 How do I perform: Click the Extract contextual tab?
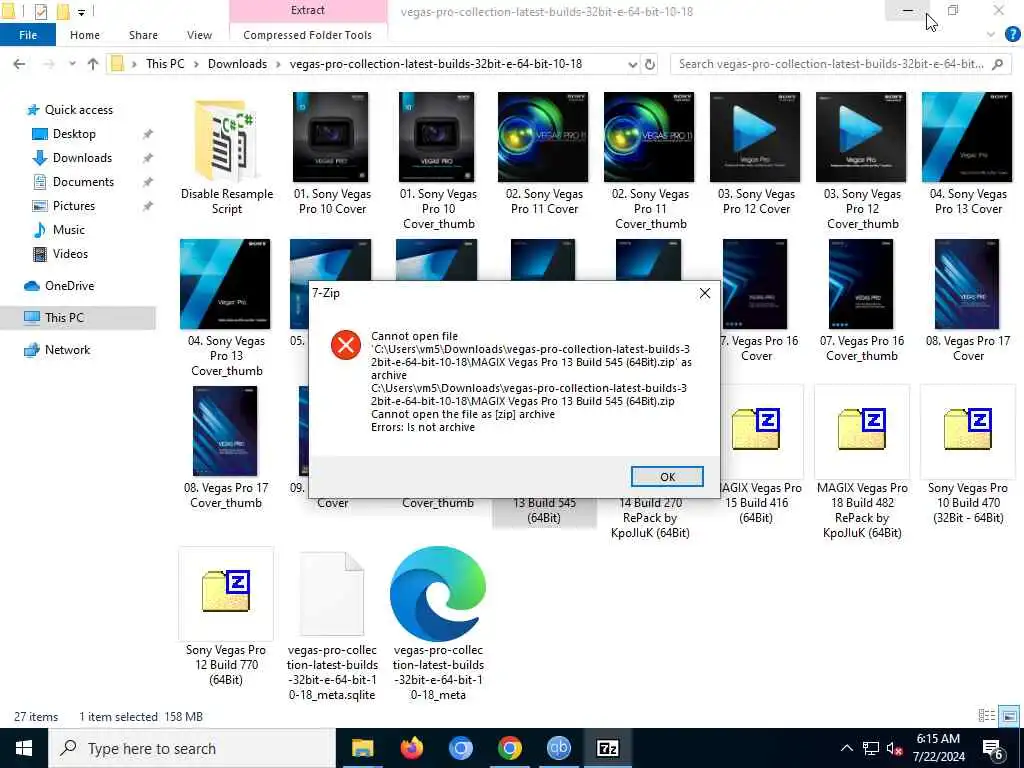(308, 10)
